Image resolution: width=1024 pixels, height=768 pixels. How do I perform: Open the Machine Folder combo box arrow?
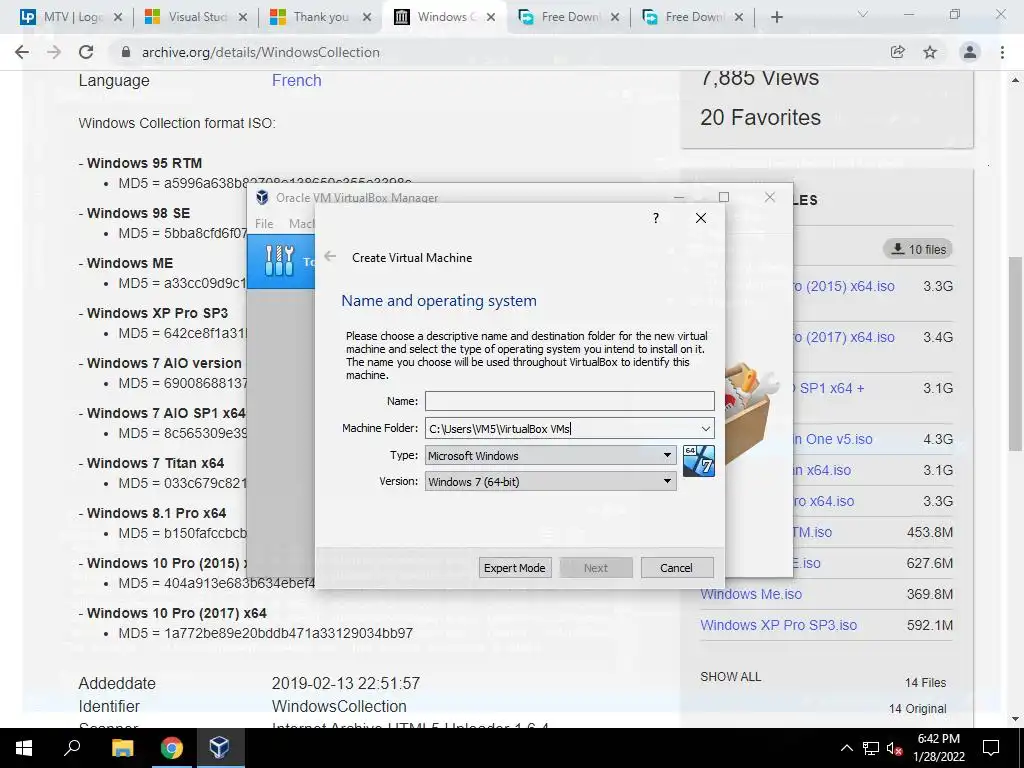pos(705,428)
